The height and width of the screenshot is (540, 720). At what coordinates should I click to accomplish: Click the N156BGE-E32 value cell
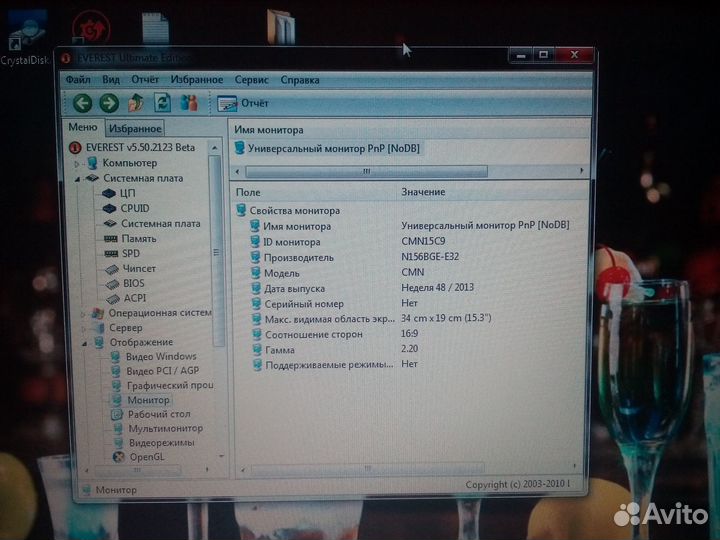[430, 257]
